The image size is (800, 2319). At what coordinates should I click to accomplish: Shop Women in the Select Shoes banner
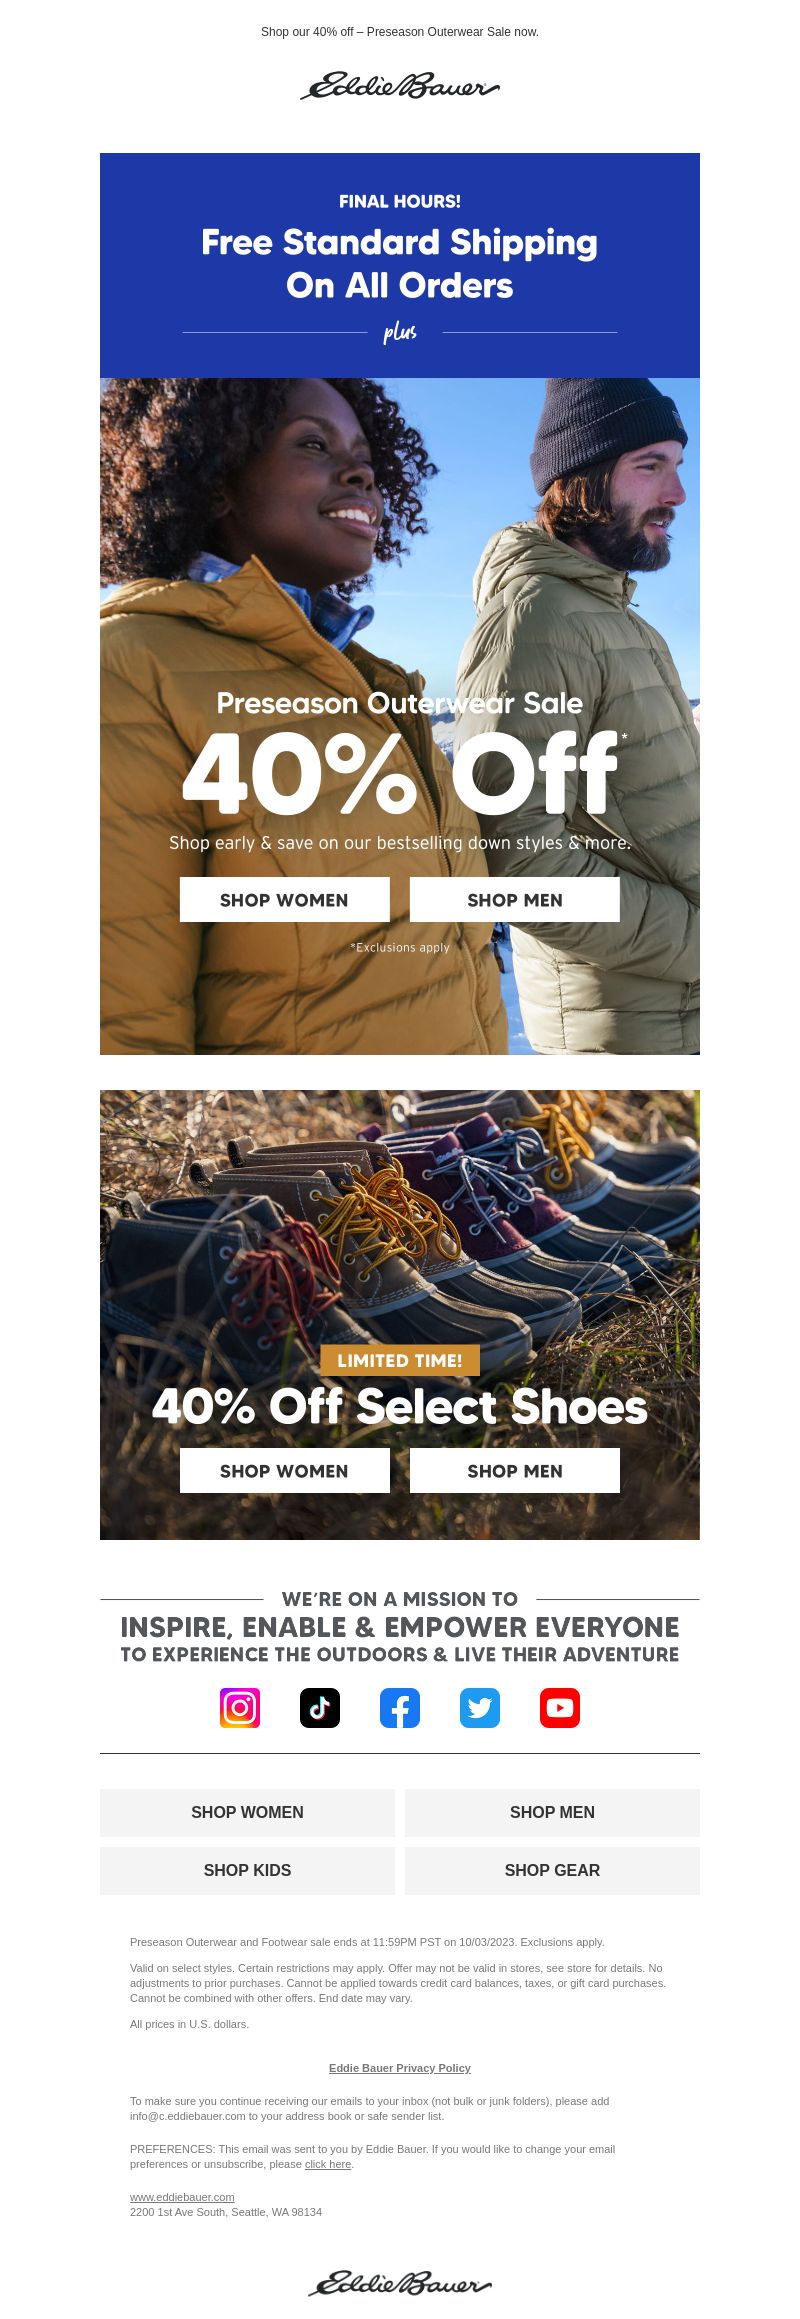(285, 1471)
